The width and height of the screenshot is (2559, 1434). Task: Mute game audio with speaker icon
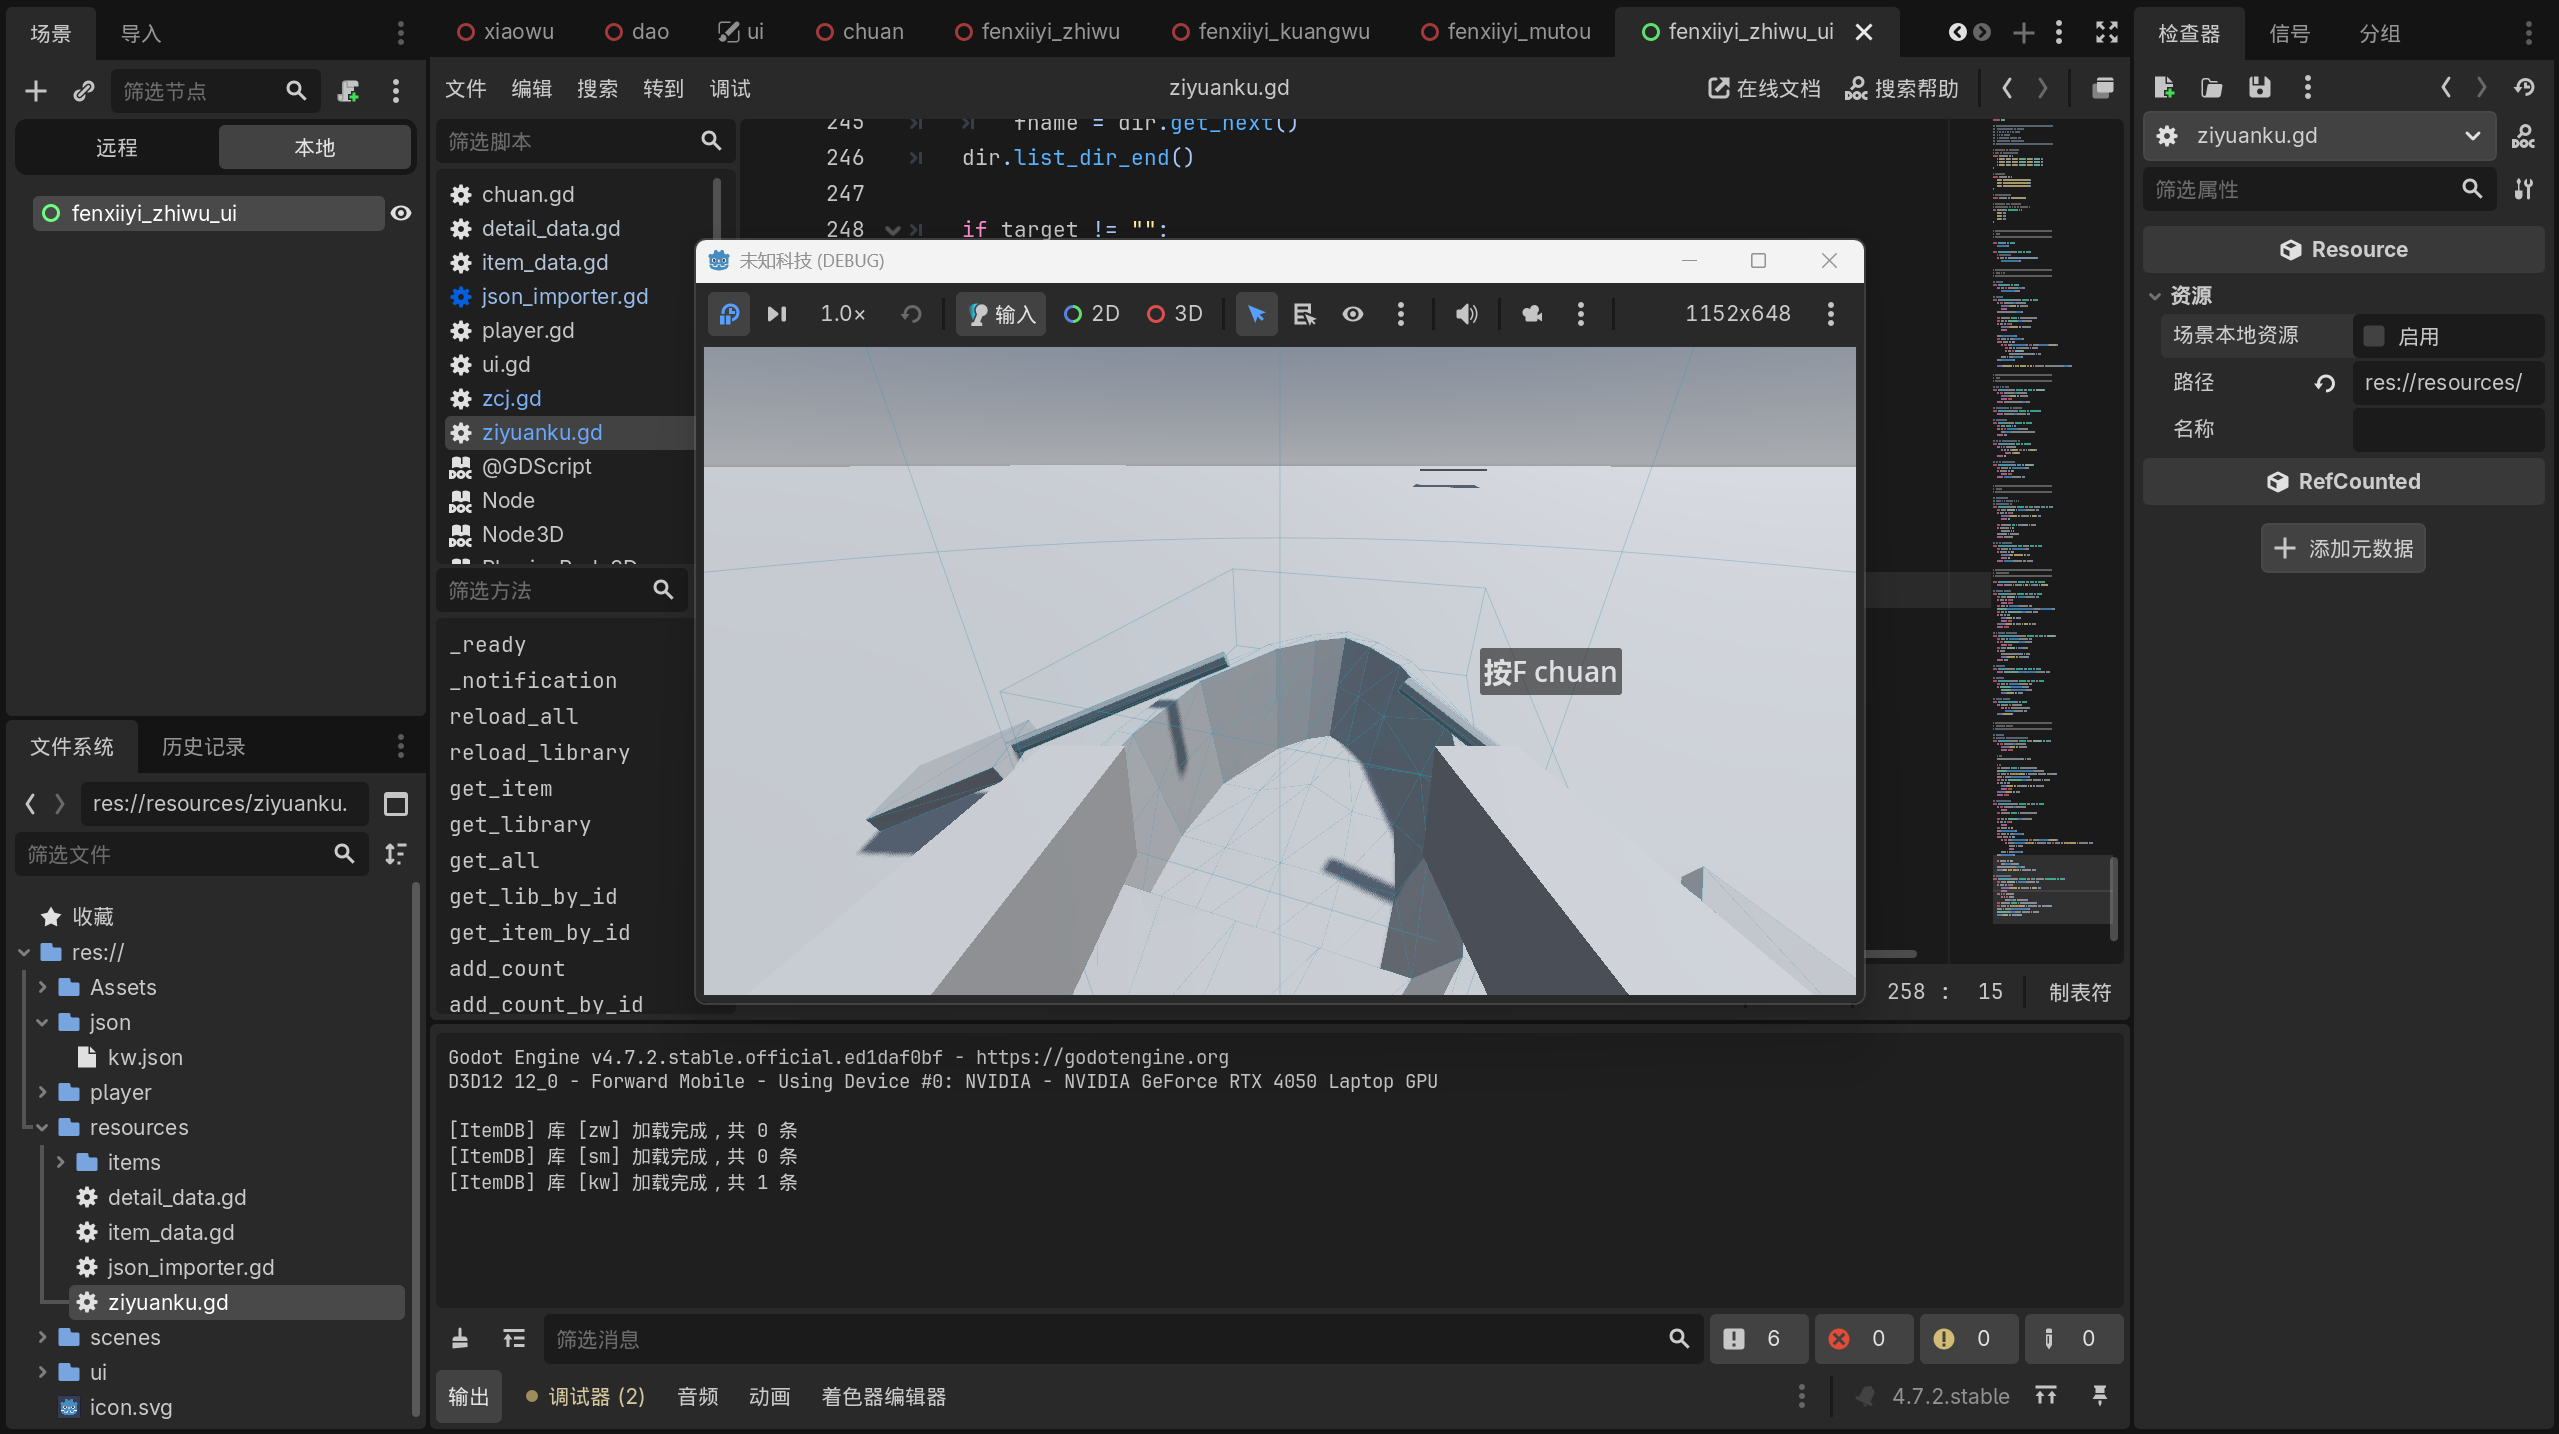[1467, 314]
